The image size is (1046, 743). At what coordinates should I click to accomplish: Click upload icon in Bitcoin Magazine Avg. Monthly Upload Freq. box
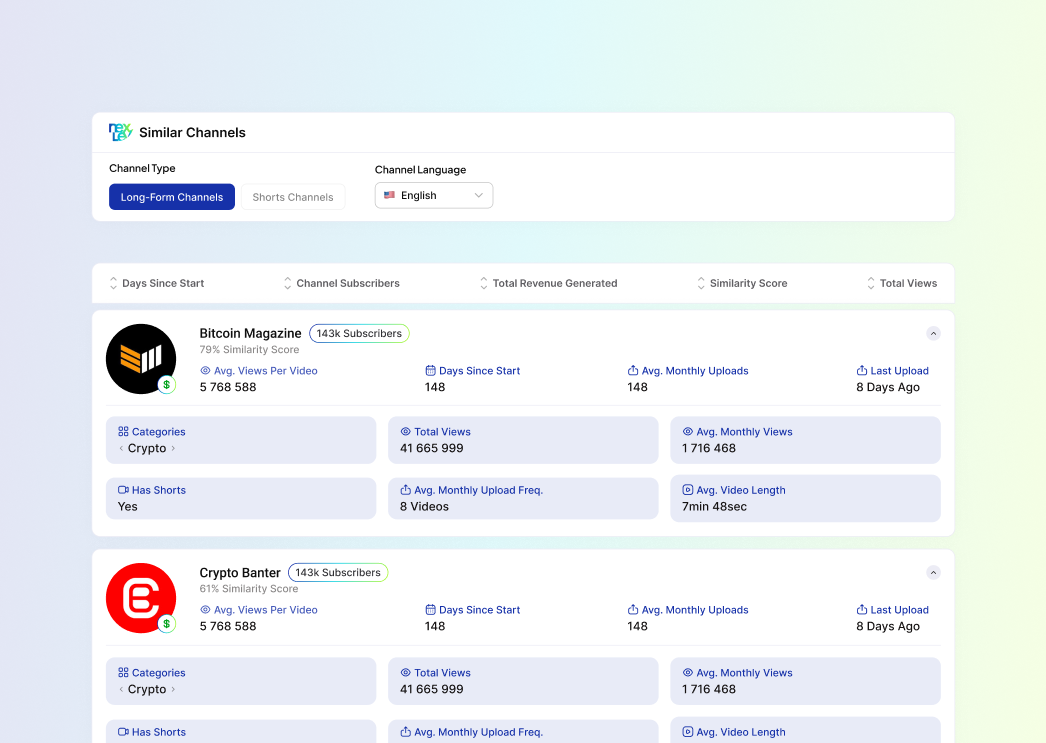[406, 490]
